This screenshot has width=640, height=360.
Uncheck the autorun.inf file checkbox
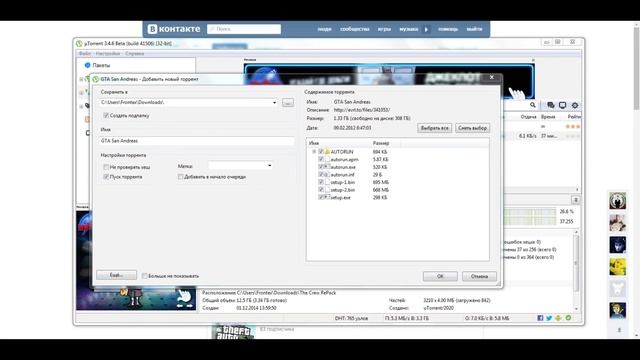[x=321, y=174]
